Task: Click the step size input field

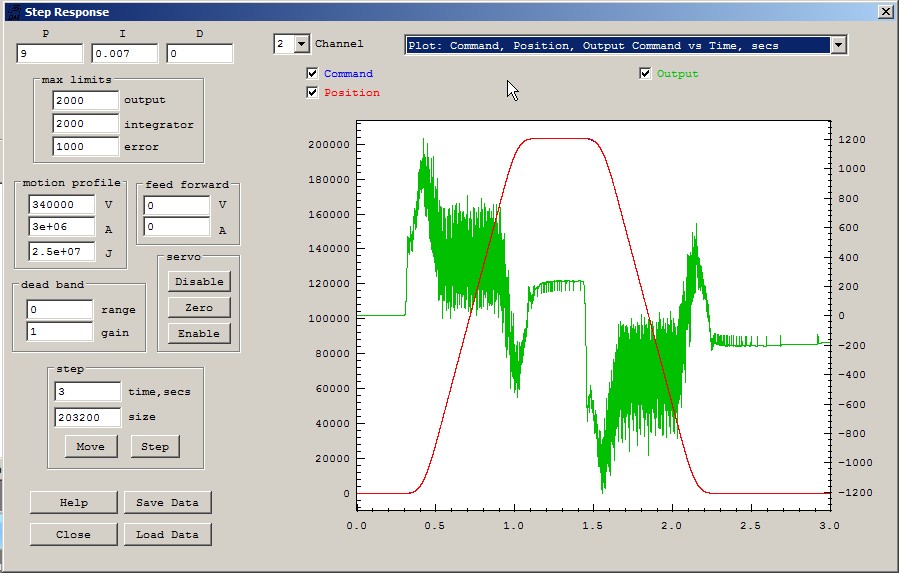Action: [x=87, y=417]
